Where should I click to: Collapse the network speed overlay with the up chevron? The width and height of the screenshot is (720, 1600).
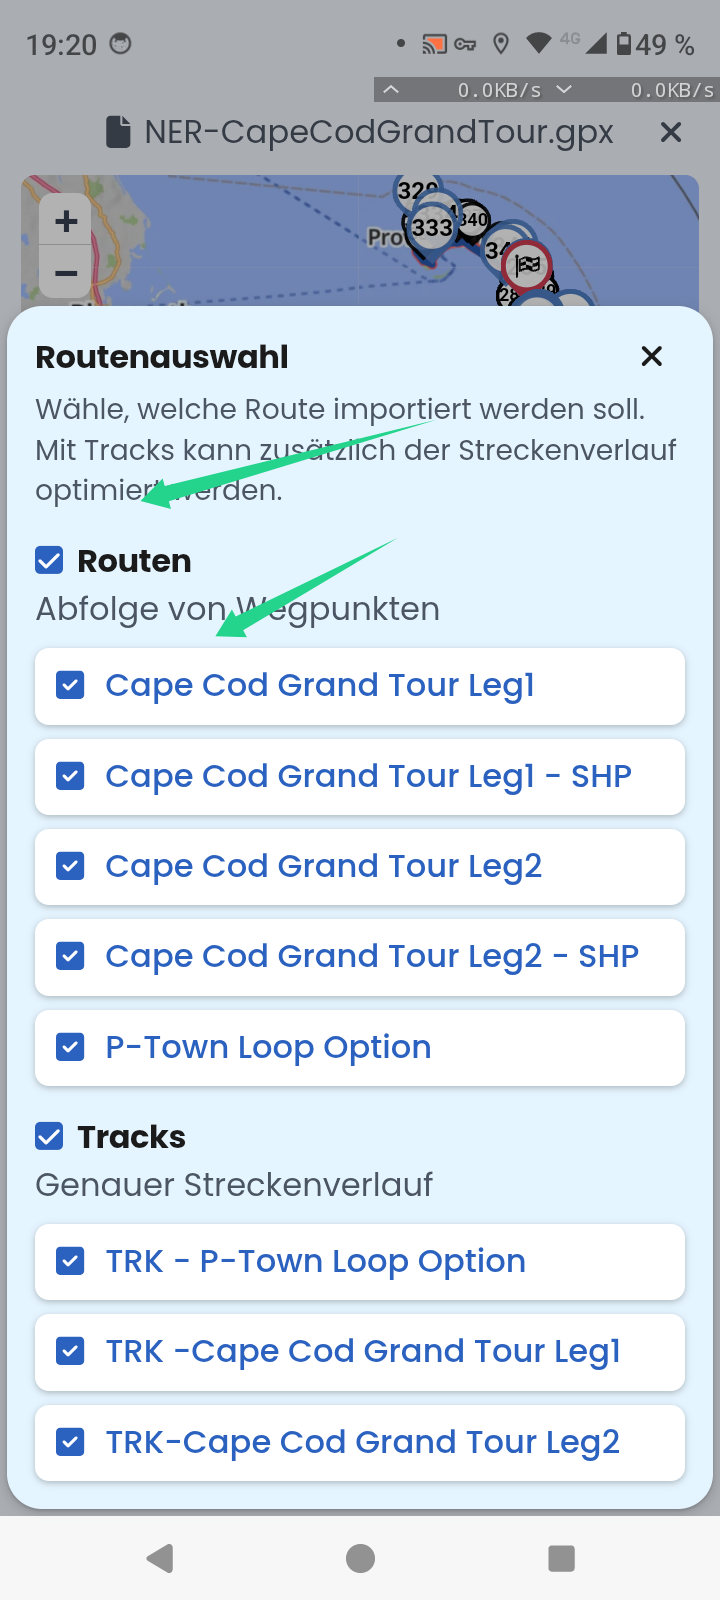(391, 90)
